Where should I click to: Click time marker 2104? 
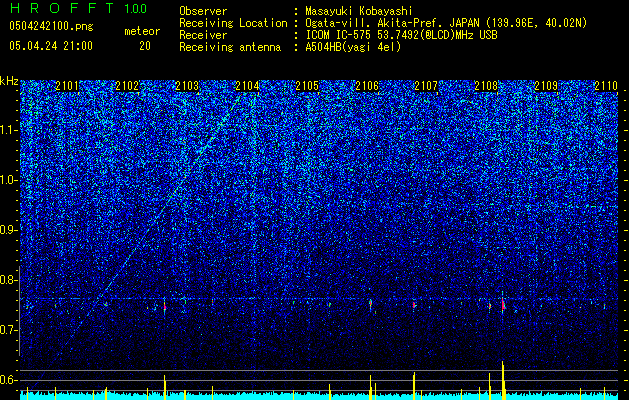point(247,86)
